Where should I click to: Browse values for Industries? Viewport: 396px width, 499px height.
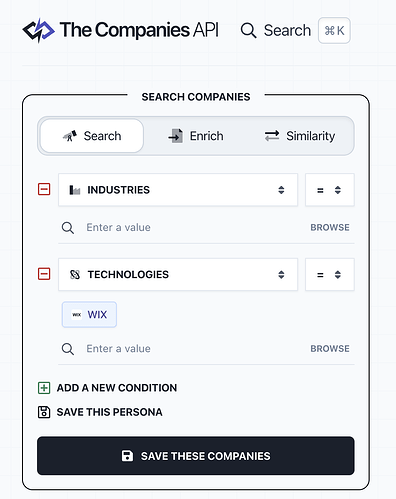[x=330, y=227]
